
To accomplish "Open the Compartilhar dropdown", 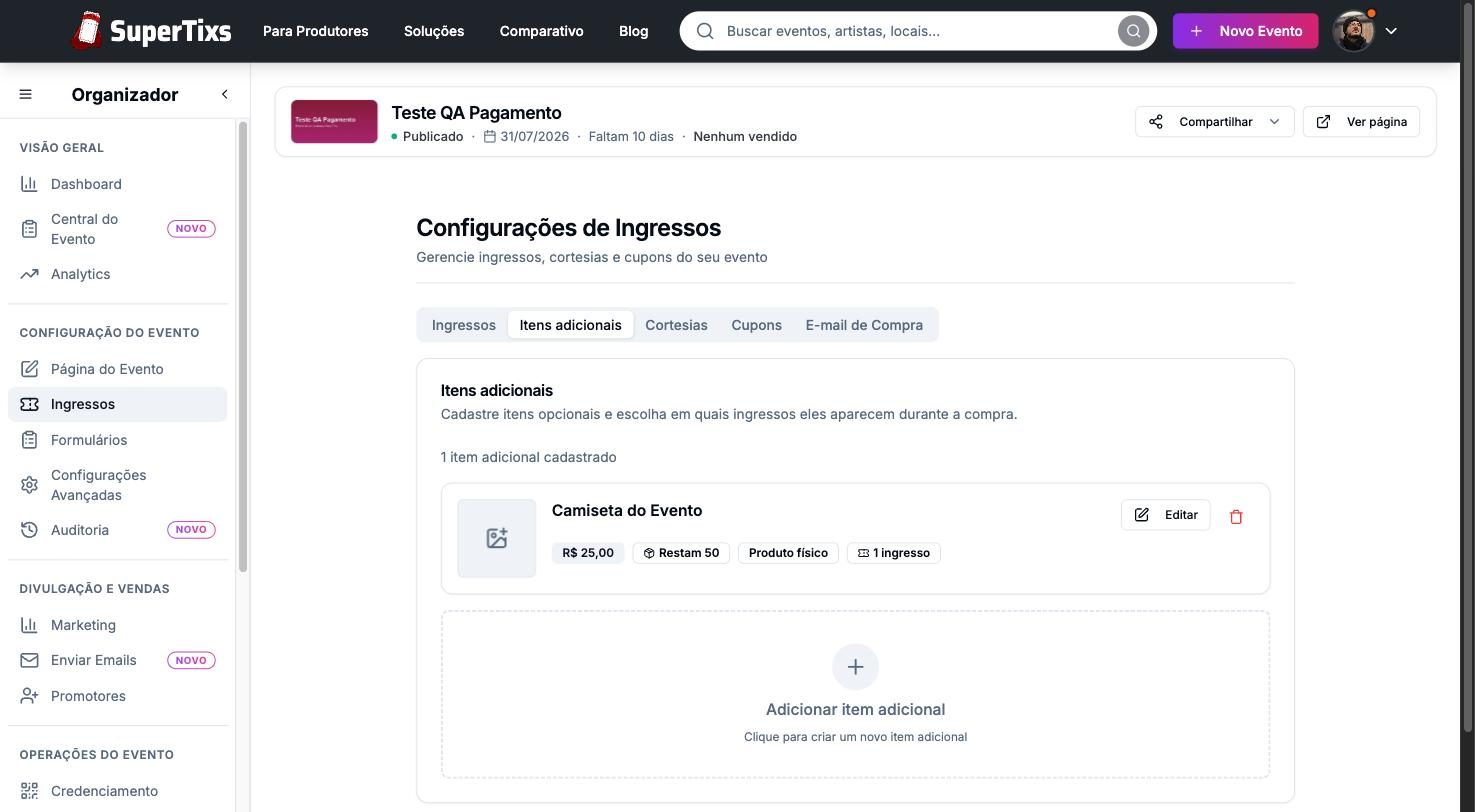I will (x=1215, y=122).
